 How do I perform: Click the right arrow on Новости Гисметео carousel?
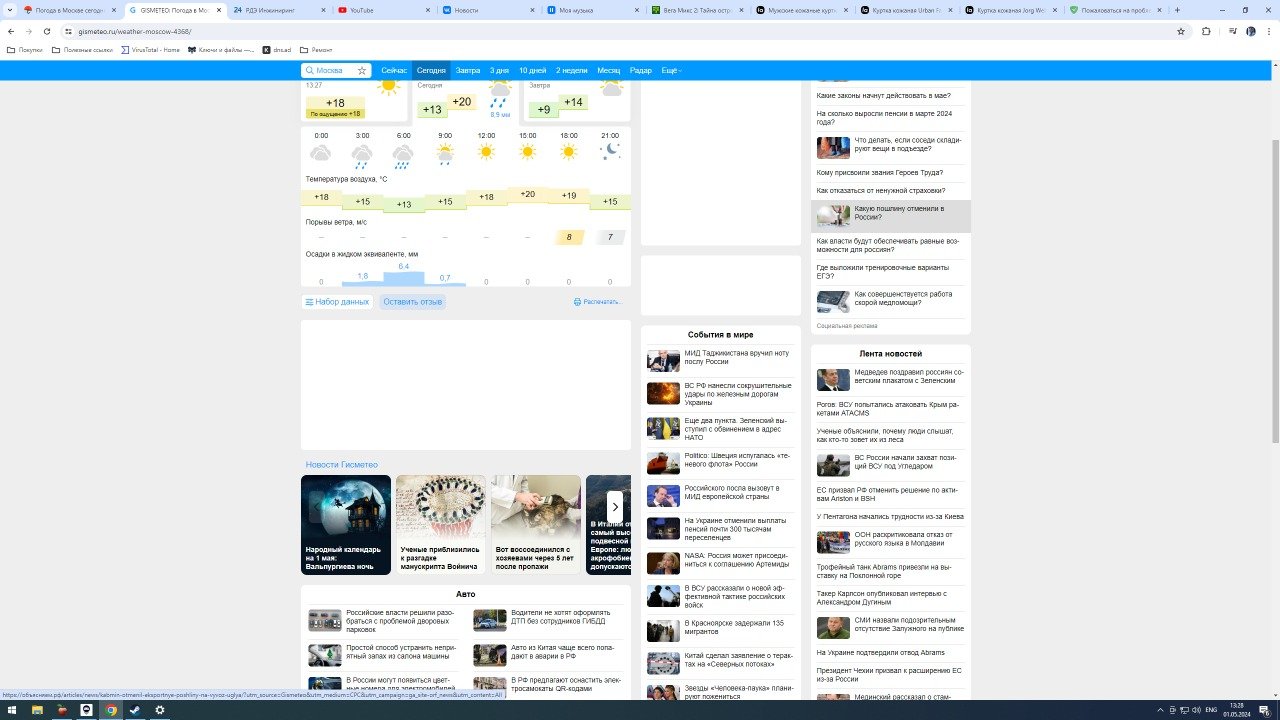(615, 507)
